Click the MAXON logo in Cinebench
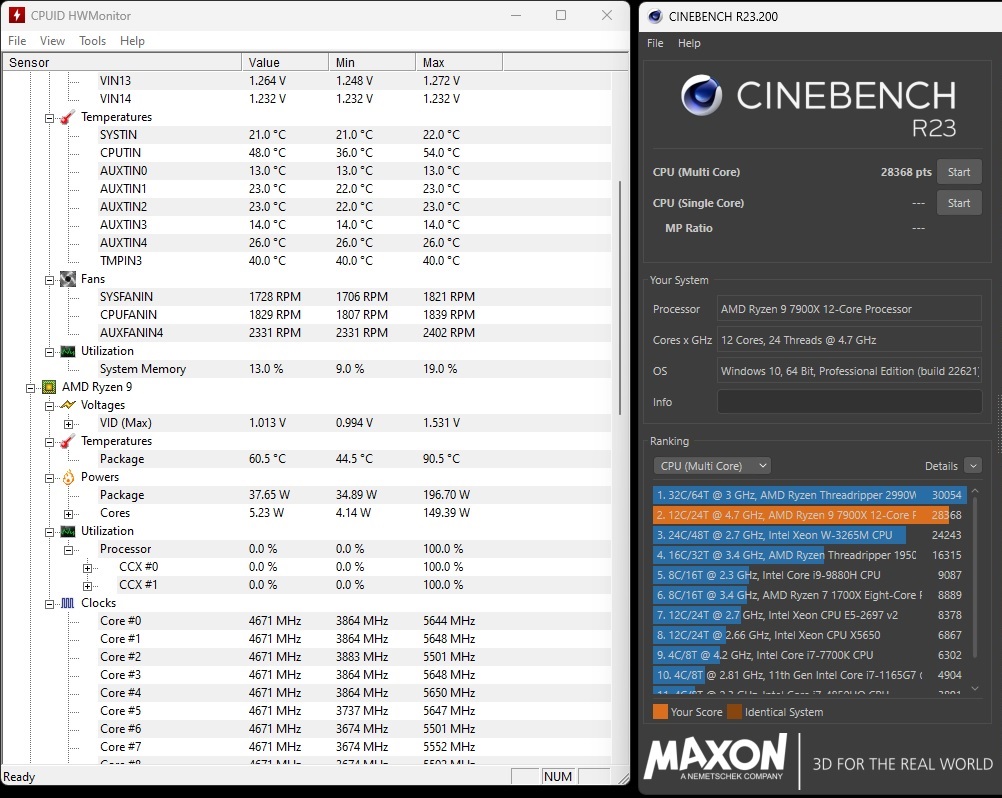The height and width of the screenshot is (798, 1002). 715,756
